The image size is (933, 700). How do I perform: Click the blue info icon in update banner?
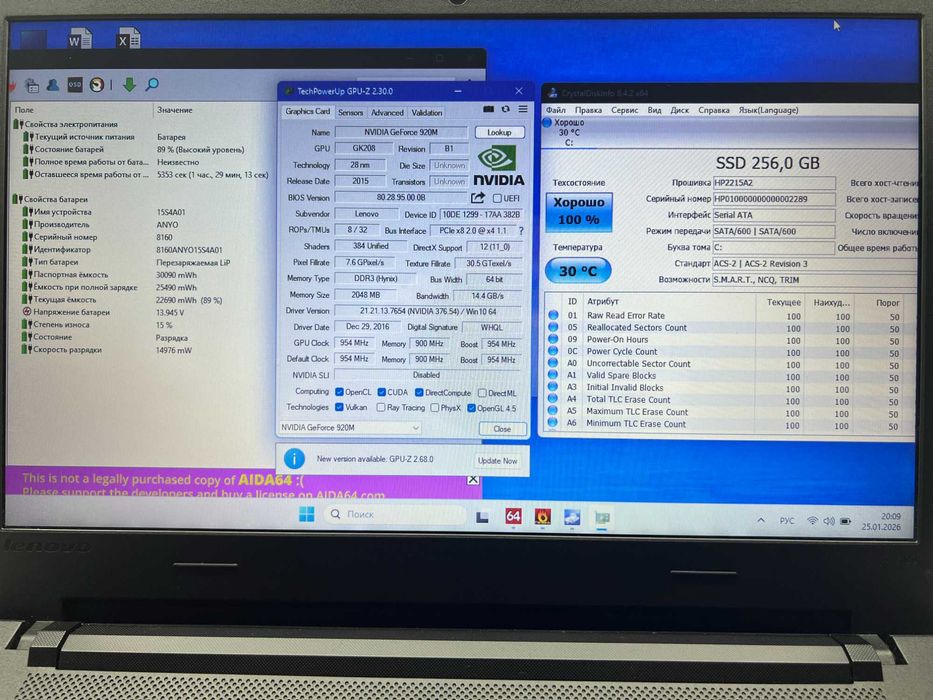[294, 458]
